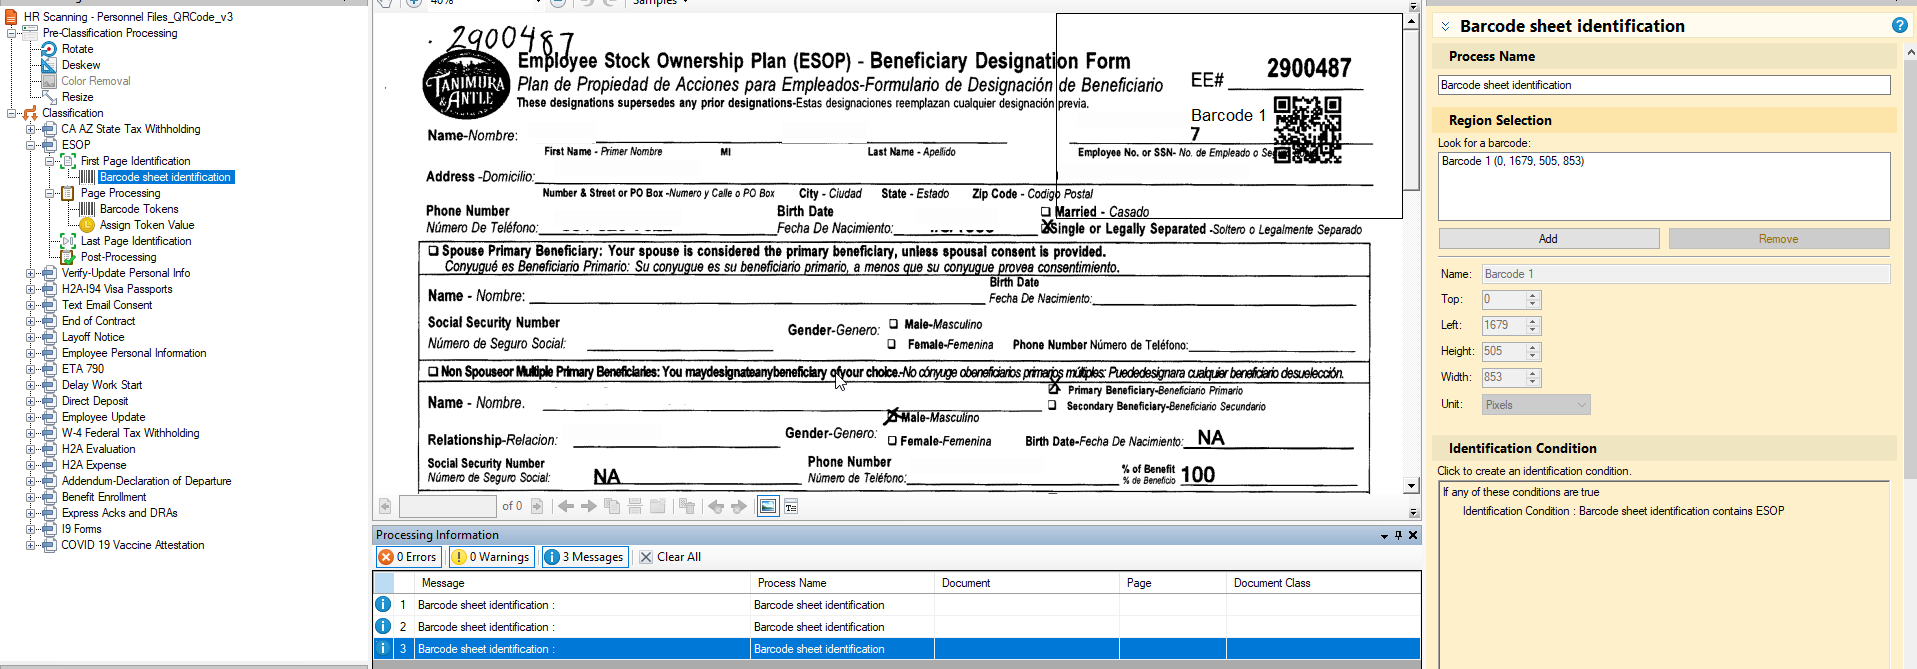Collapse First Page Identification node
1917x669 pixels.
[x=49, y=161]
